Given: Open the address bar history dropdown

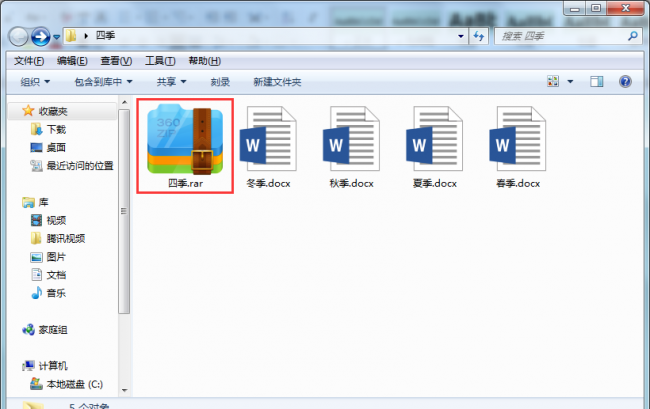Looking at the screenshot, I should coord(461,36).
